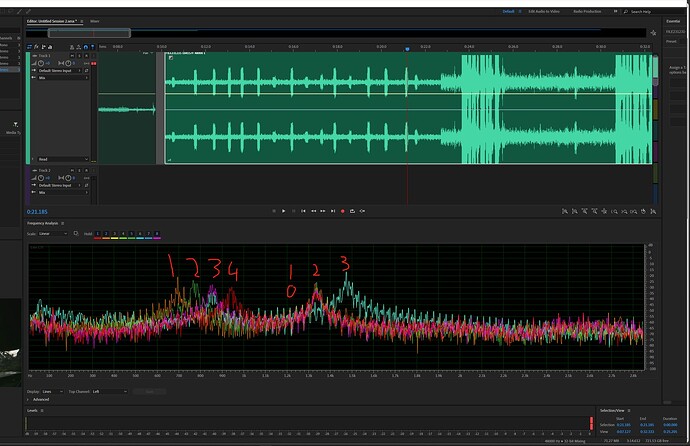Image resolution: width=690 pixels, height=446 pixels.
Task: Toggle Loop Playback in the transport
Action: [x=352, y=211]
